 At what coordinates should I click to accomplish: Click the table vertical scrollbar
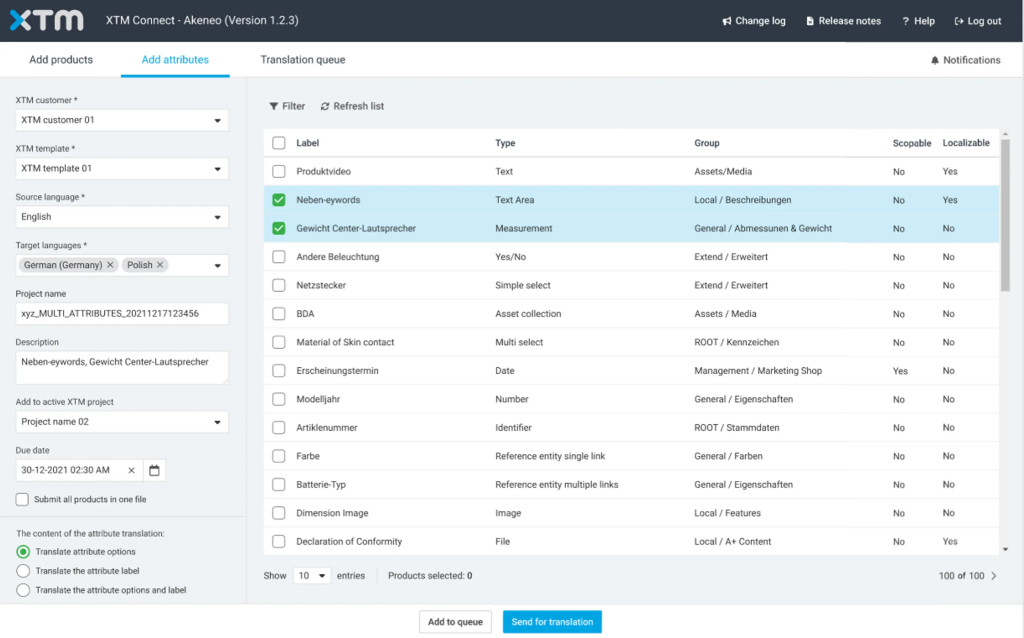coord(1005,215)
